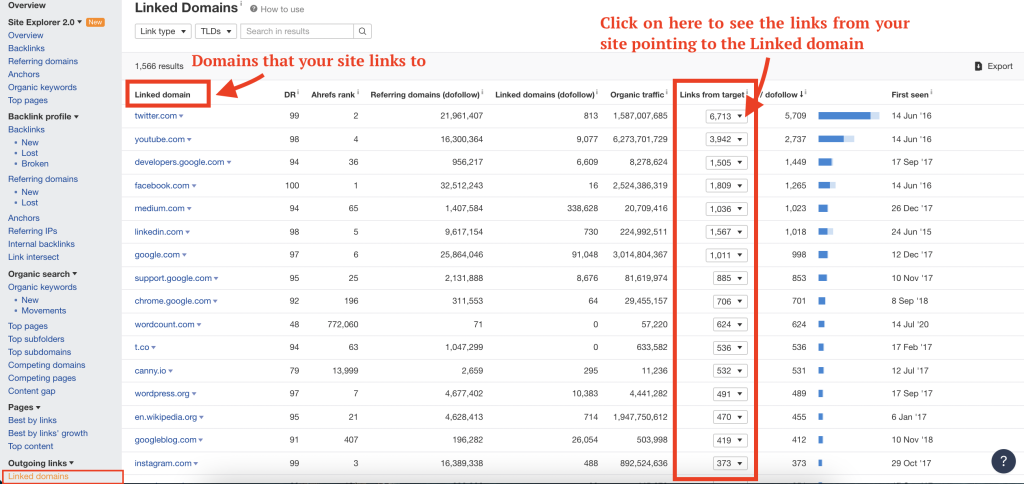Open the Link type dropdown

[x=162, y=32]
